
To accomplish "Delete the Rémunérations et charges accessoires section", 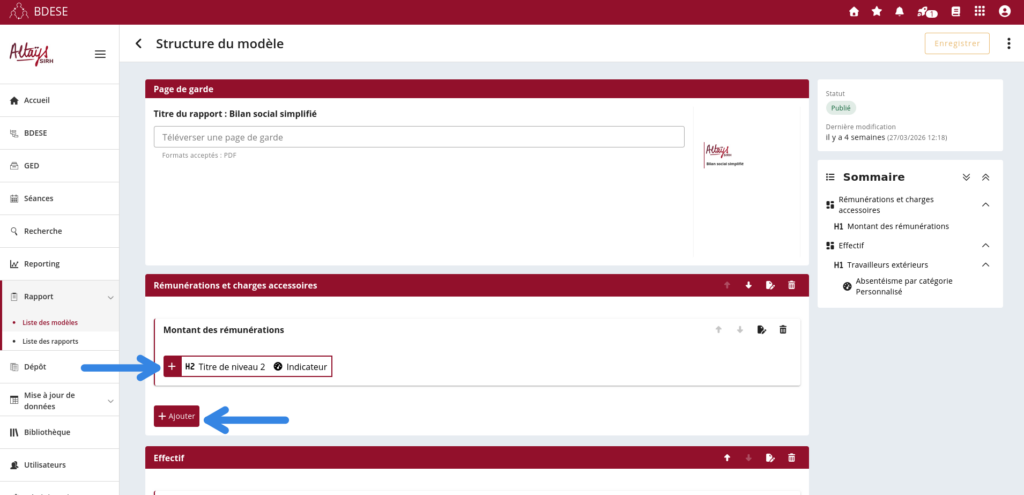I will coord(792,286).
